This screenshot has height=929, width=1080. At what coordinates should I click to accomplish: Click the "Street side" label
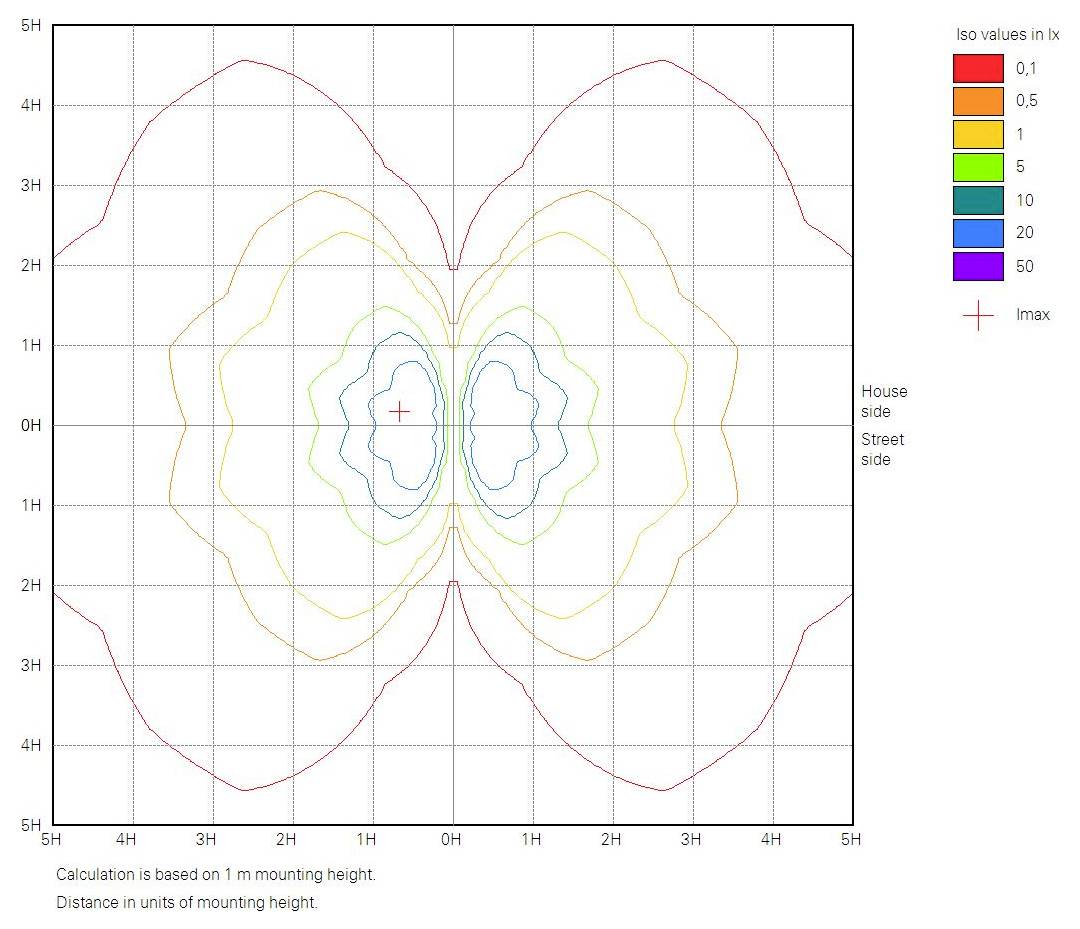882,450
